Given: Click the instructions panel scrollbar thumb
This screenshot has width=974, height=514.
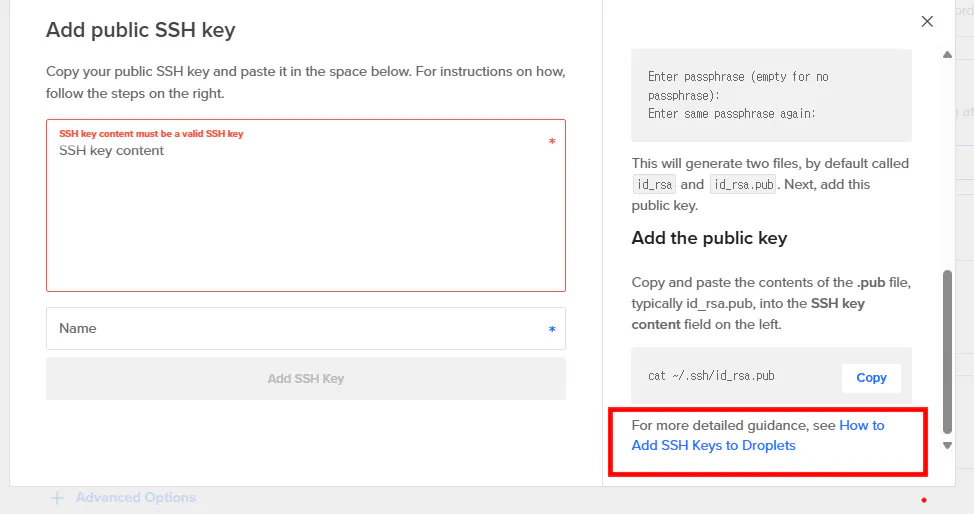Looking at the screenshot, I should 948,350.
